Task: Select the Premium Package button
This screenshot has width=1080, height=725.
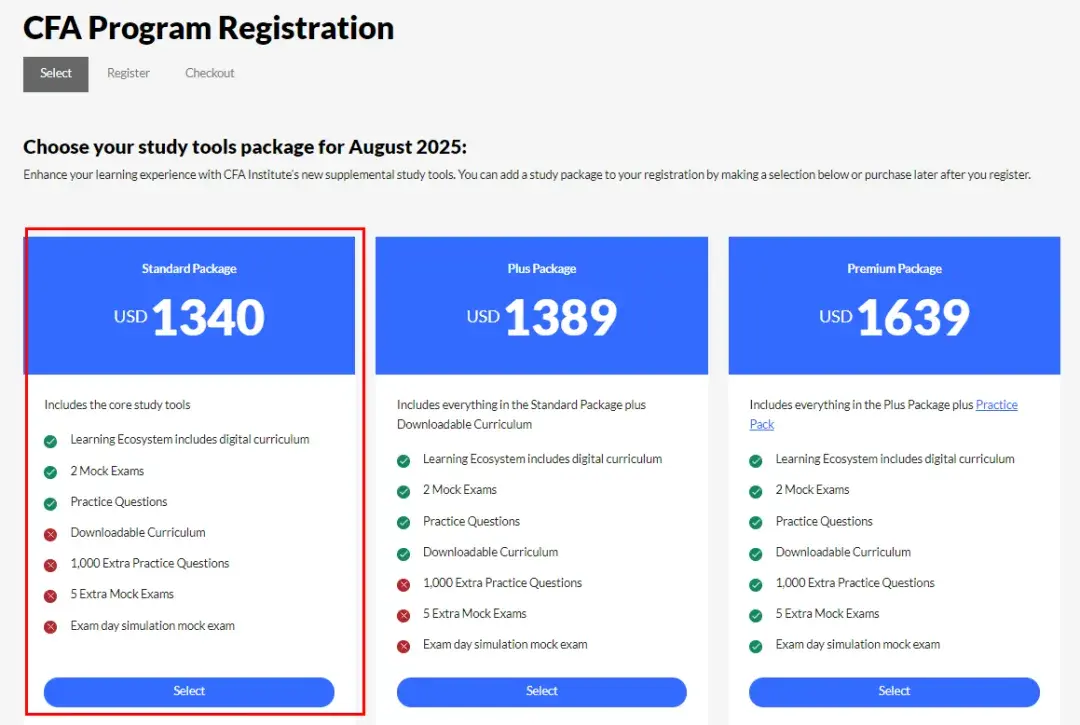Action: click(x=894, y=691)
